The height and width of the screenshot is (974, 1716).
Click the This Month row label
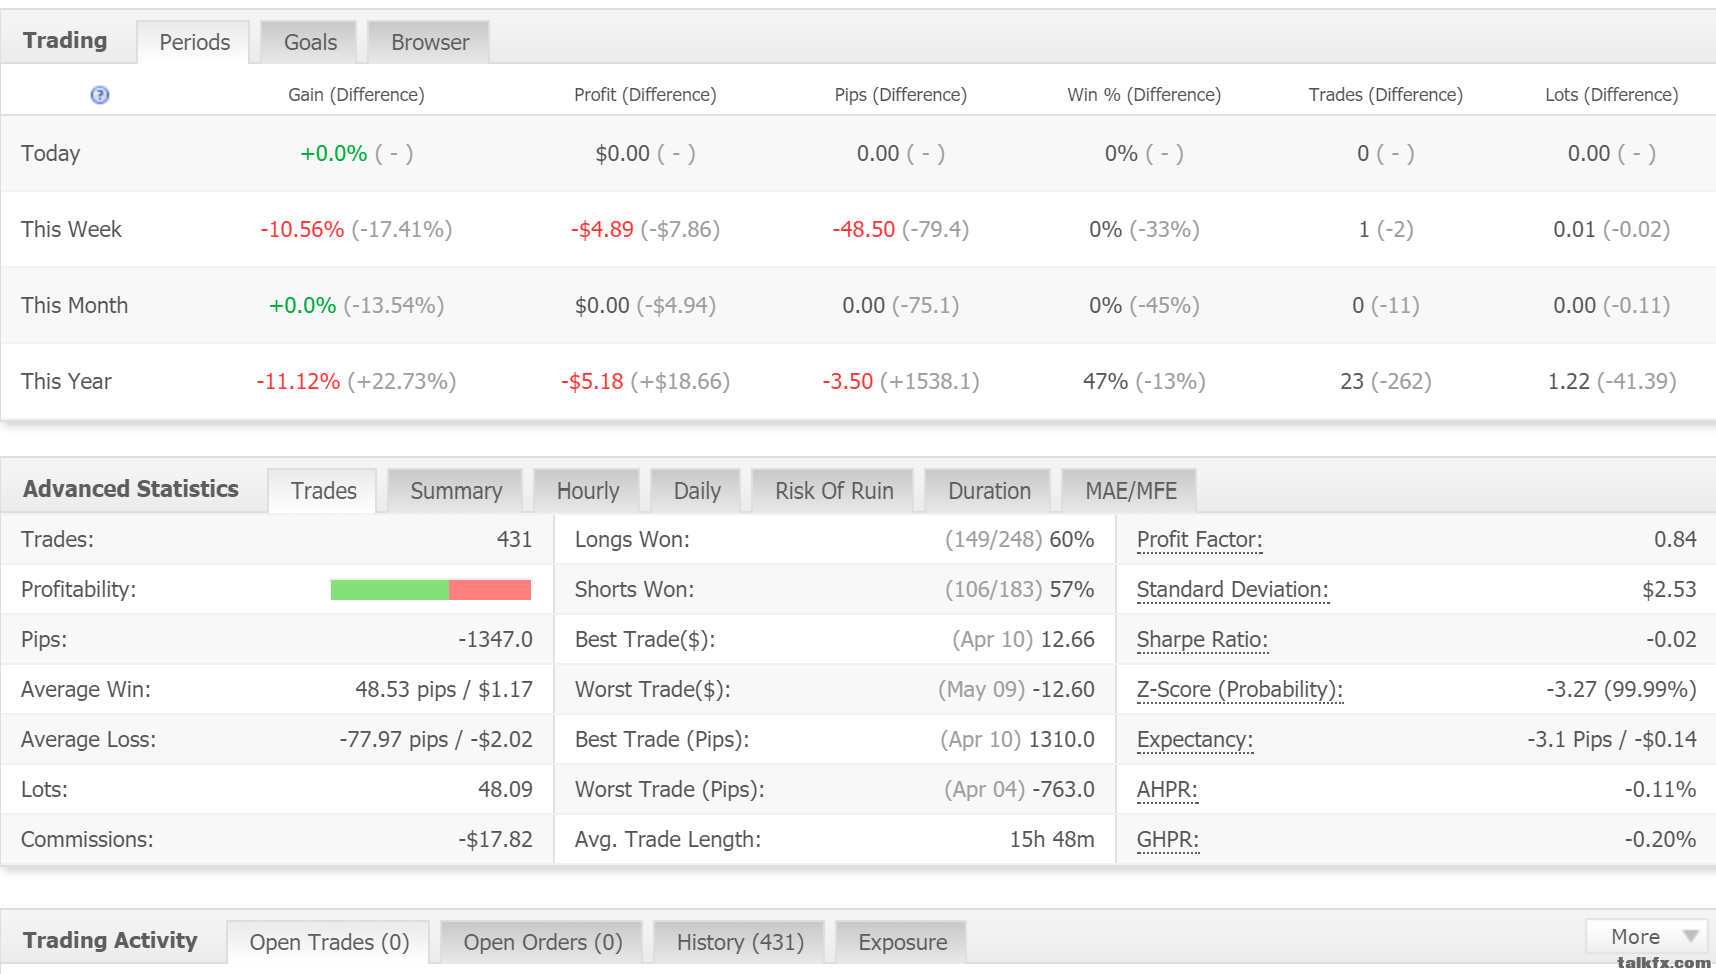pyautogui.click(x=74, y=306)
